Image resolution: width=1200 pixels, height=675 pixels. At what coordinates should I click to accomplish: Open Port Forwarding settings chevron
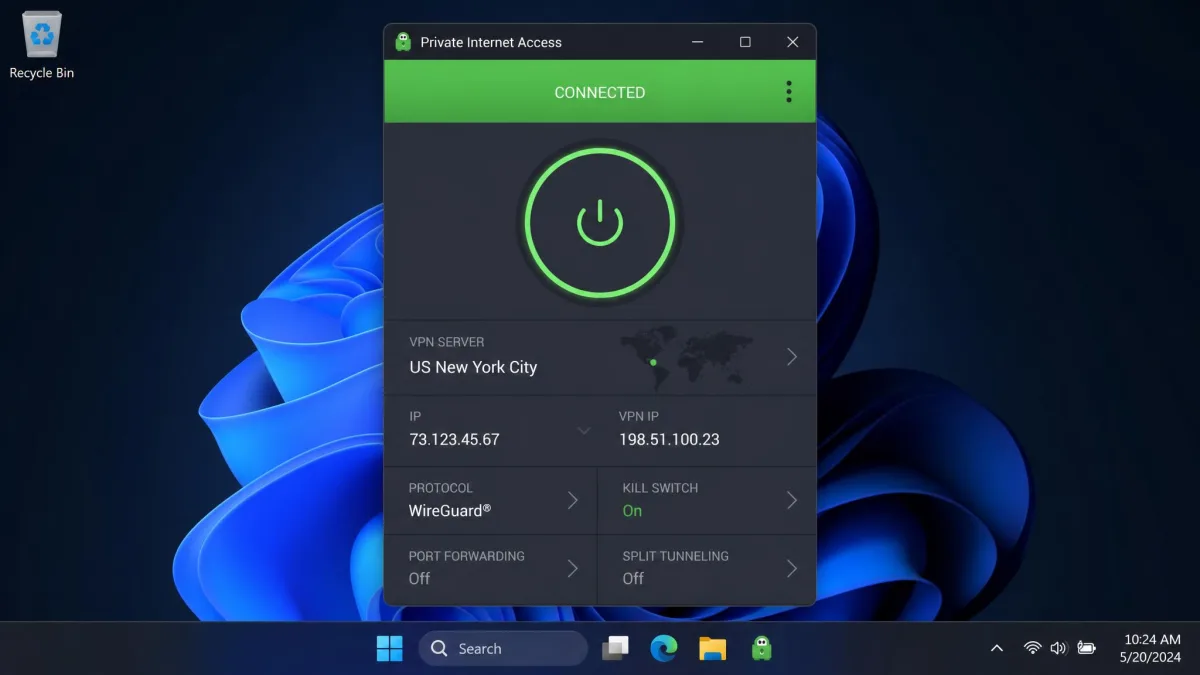tap(573, 568)
